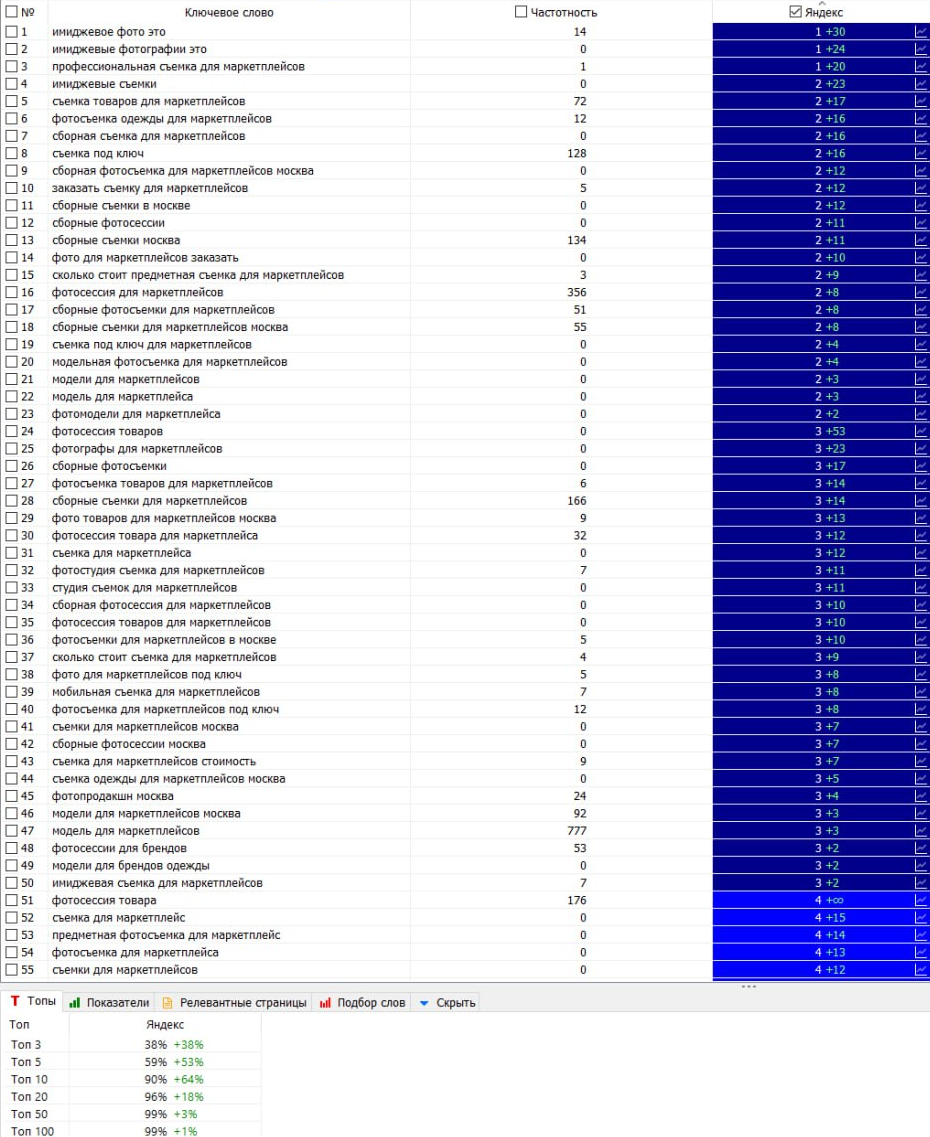Open chart icon in имиджевые съемки row
Image resolution: width=930 pixels, height=1137 pixels.
[921, 84]
